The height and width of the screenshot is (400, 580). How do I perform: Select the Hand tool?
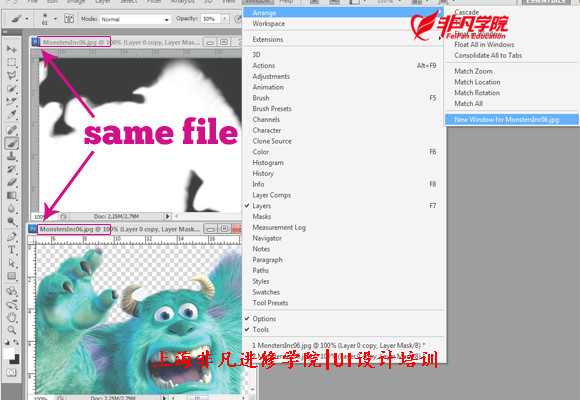click(11, 317)
